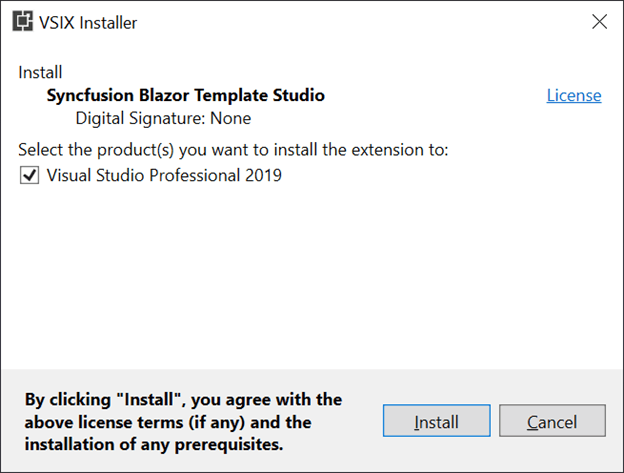Click the blank white area below product list
The width and height of the screenshot is (624, 473).
310,270
